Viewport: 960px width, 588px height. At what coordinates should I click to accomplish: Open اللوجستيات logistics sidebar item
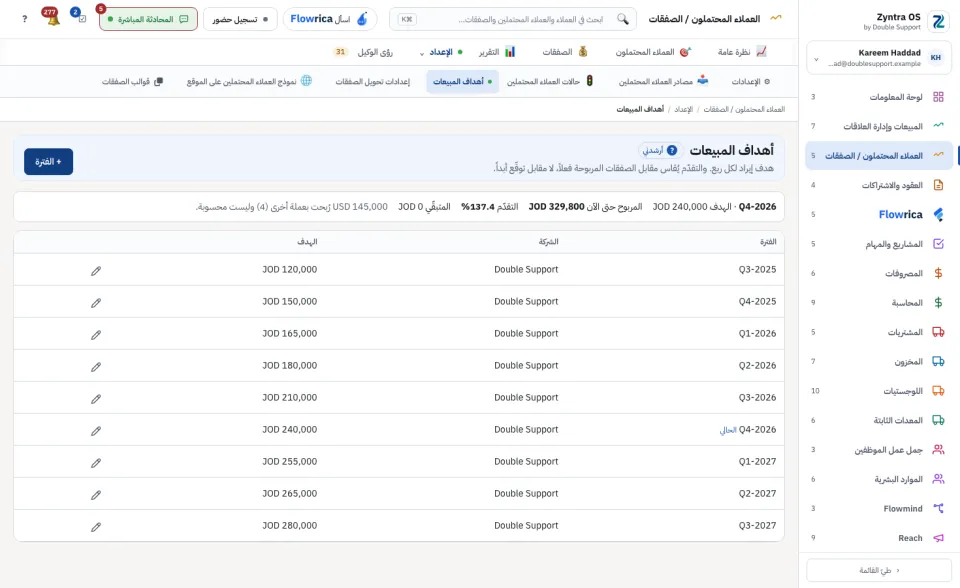(879, 391)
